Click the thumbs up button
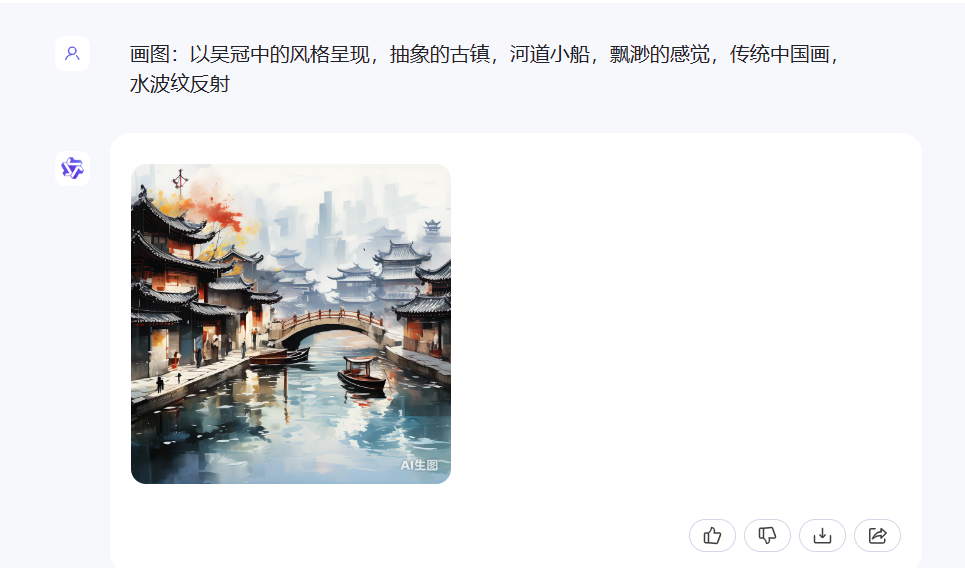This screenshot has width=965, height=568. 712,535
